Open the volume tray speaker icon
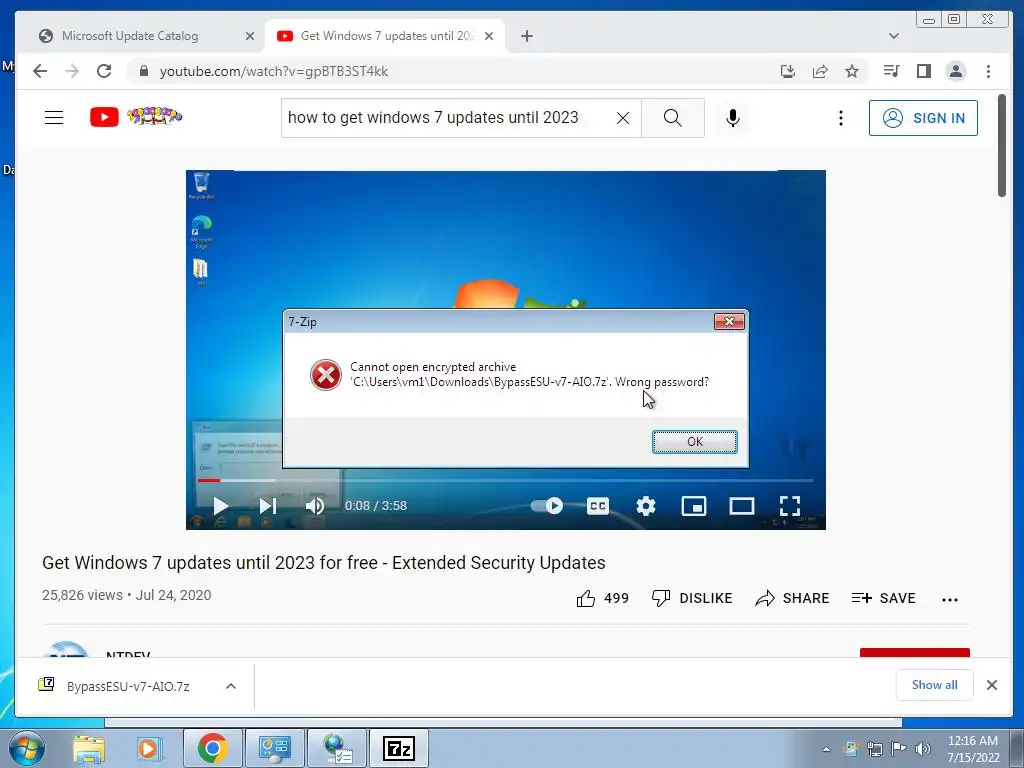The height and width of the screenshot is (768, 1024). (x=922, y=749)
